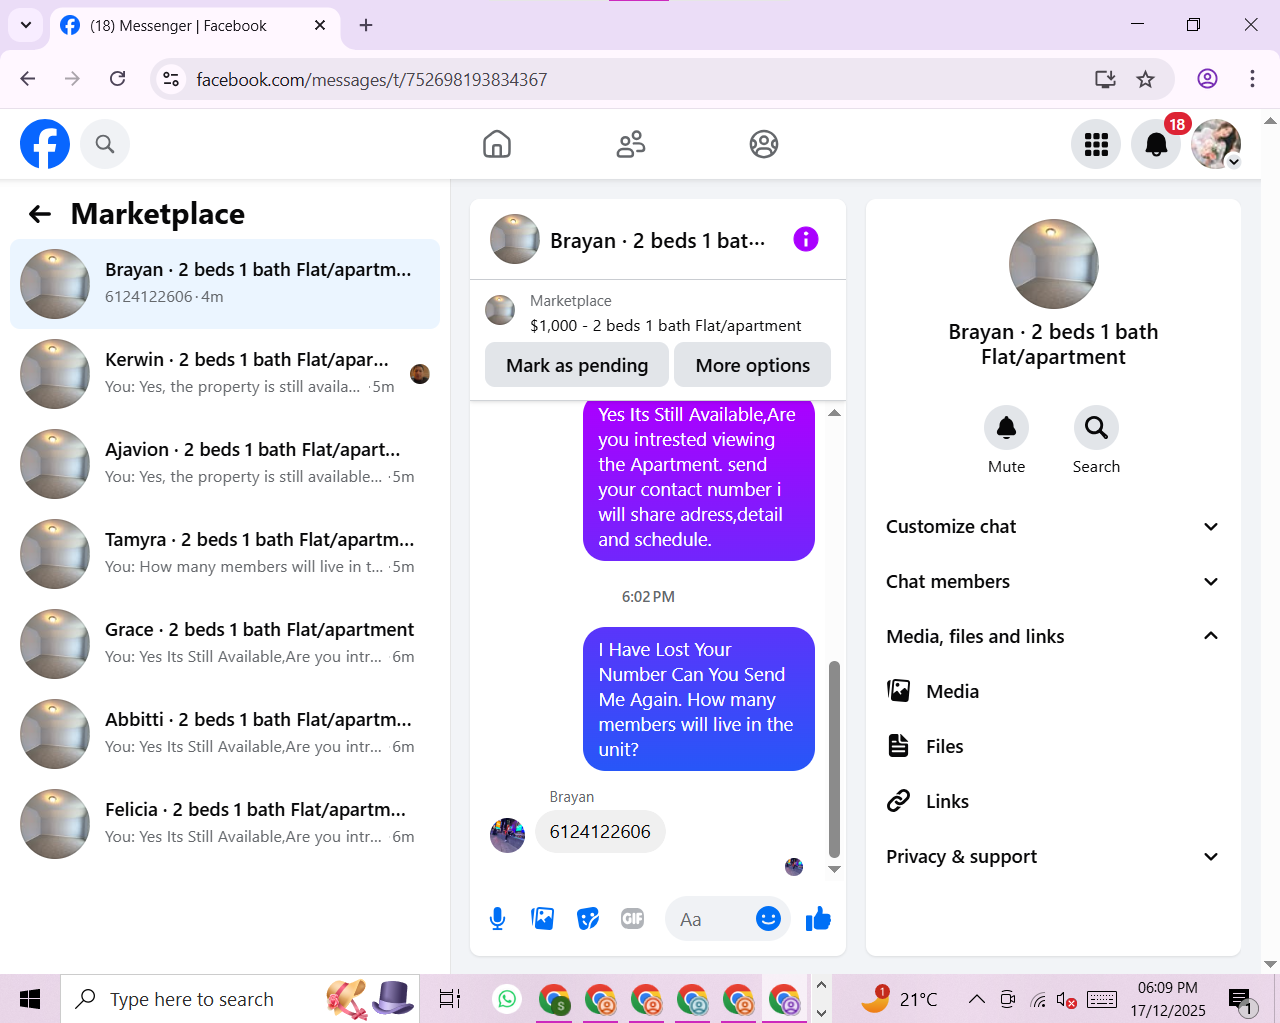Open the Facebook logo home link

point(45,144)
